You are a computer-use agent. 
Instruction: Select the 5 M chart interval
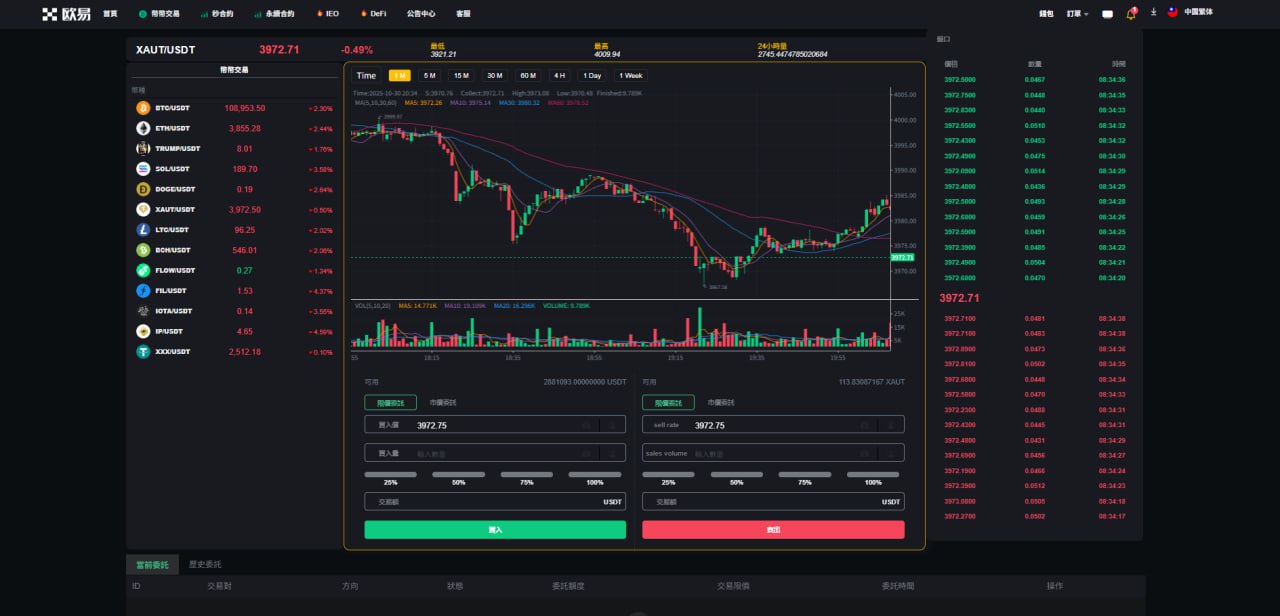[429, 76]
